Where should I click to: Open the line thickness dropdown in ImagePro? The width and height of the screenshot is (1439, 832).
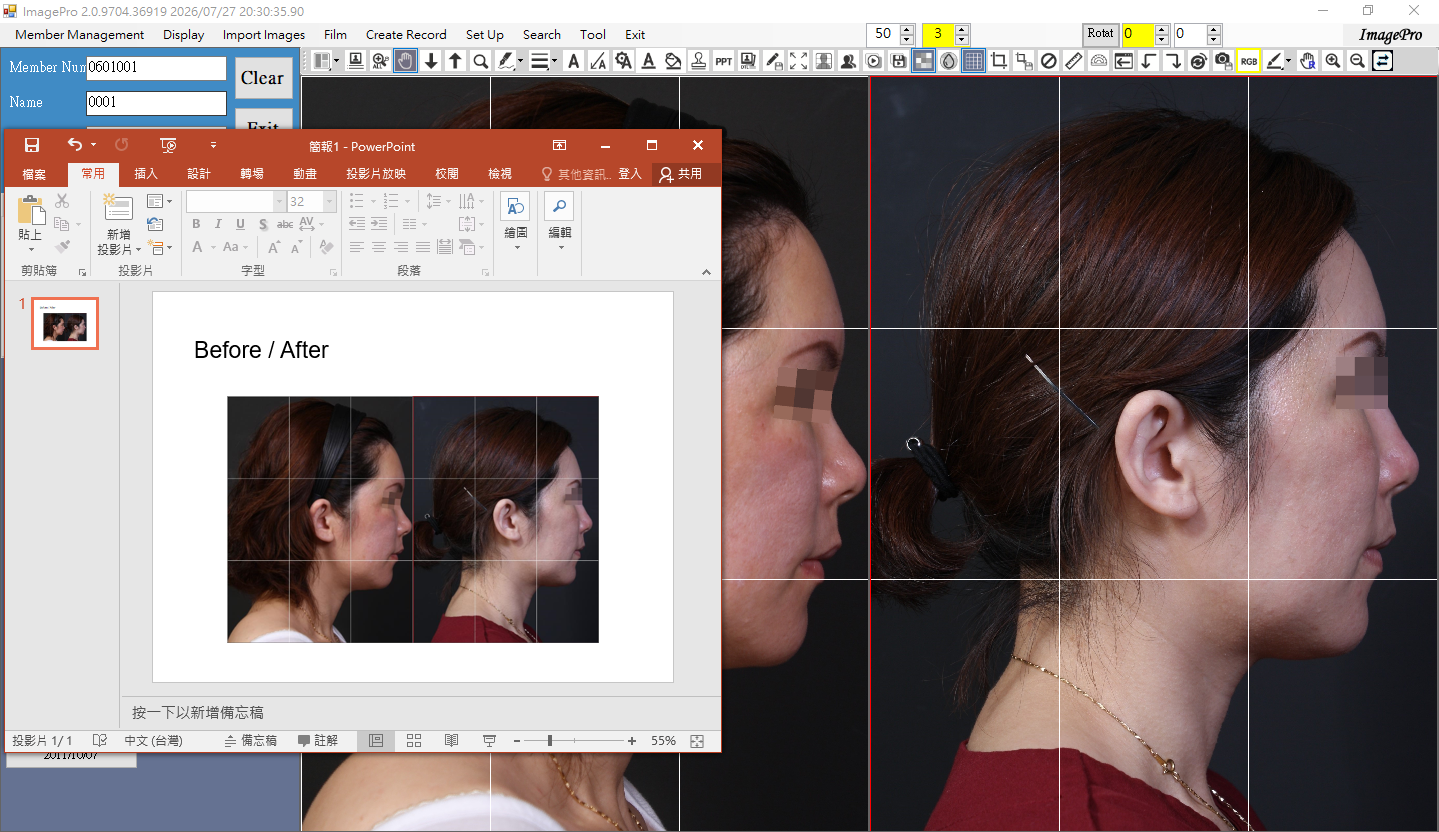555,62
